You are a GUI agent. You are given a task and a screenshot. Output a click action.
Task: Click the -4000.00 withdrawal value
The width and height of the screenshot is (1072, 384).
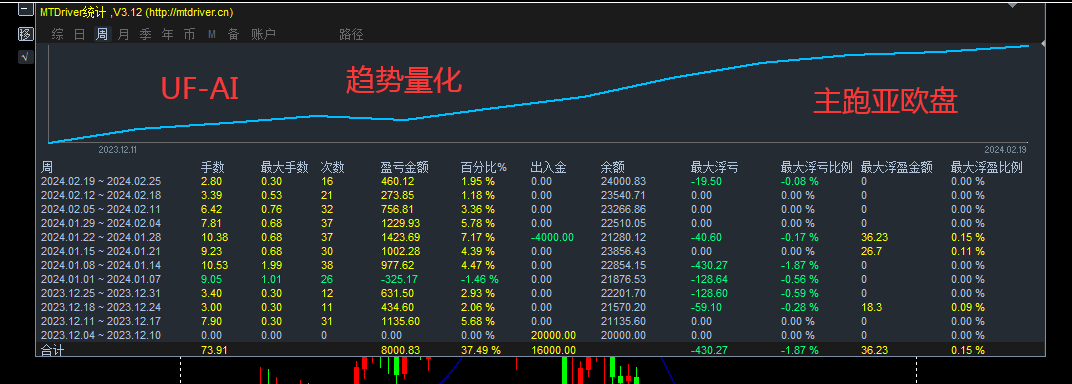pos(552,237)
